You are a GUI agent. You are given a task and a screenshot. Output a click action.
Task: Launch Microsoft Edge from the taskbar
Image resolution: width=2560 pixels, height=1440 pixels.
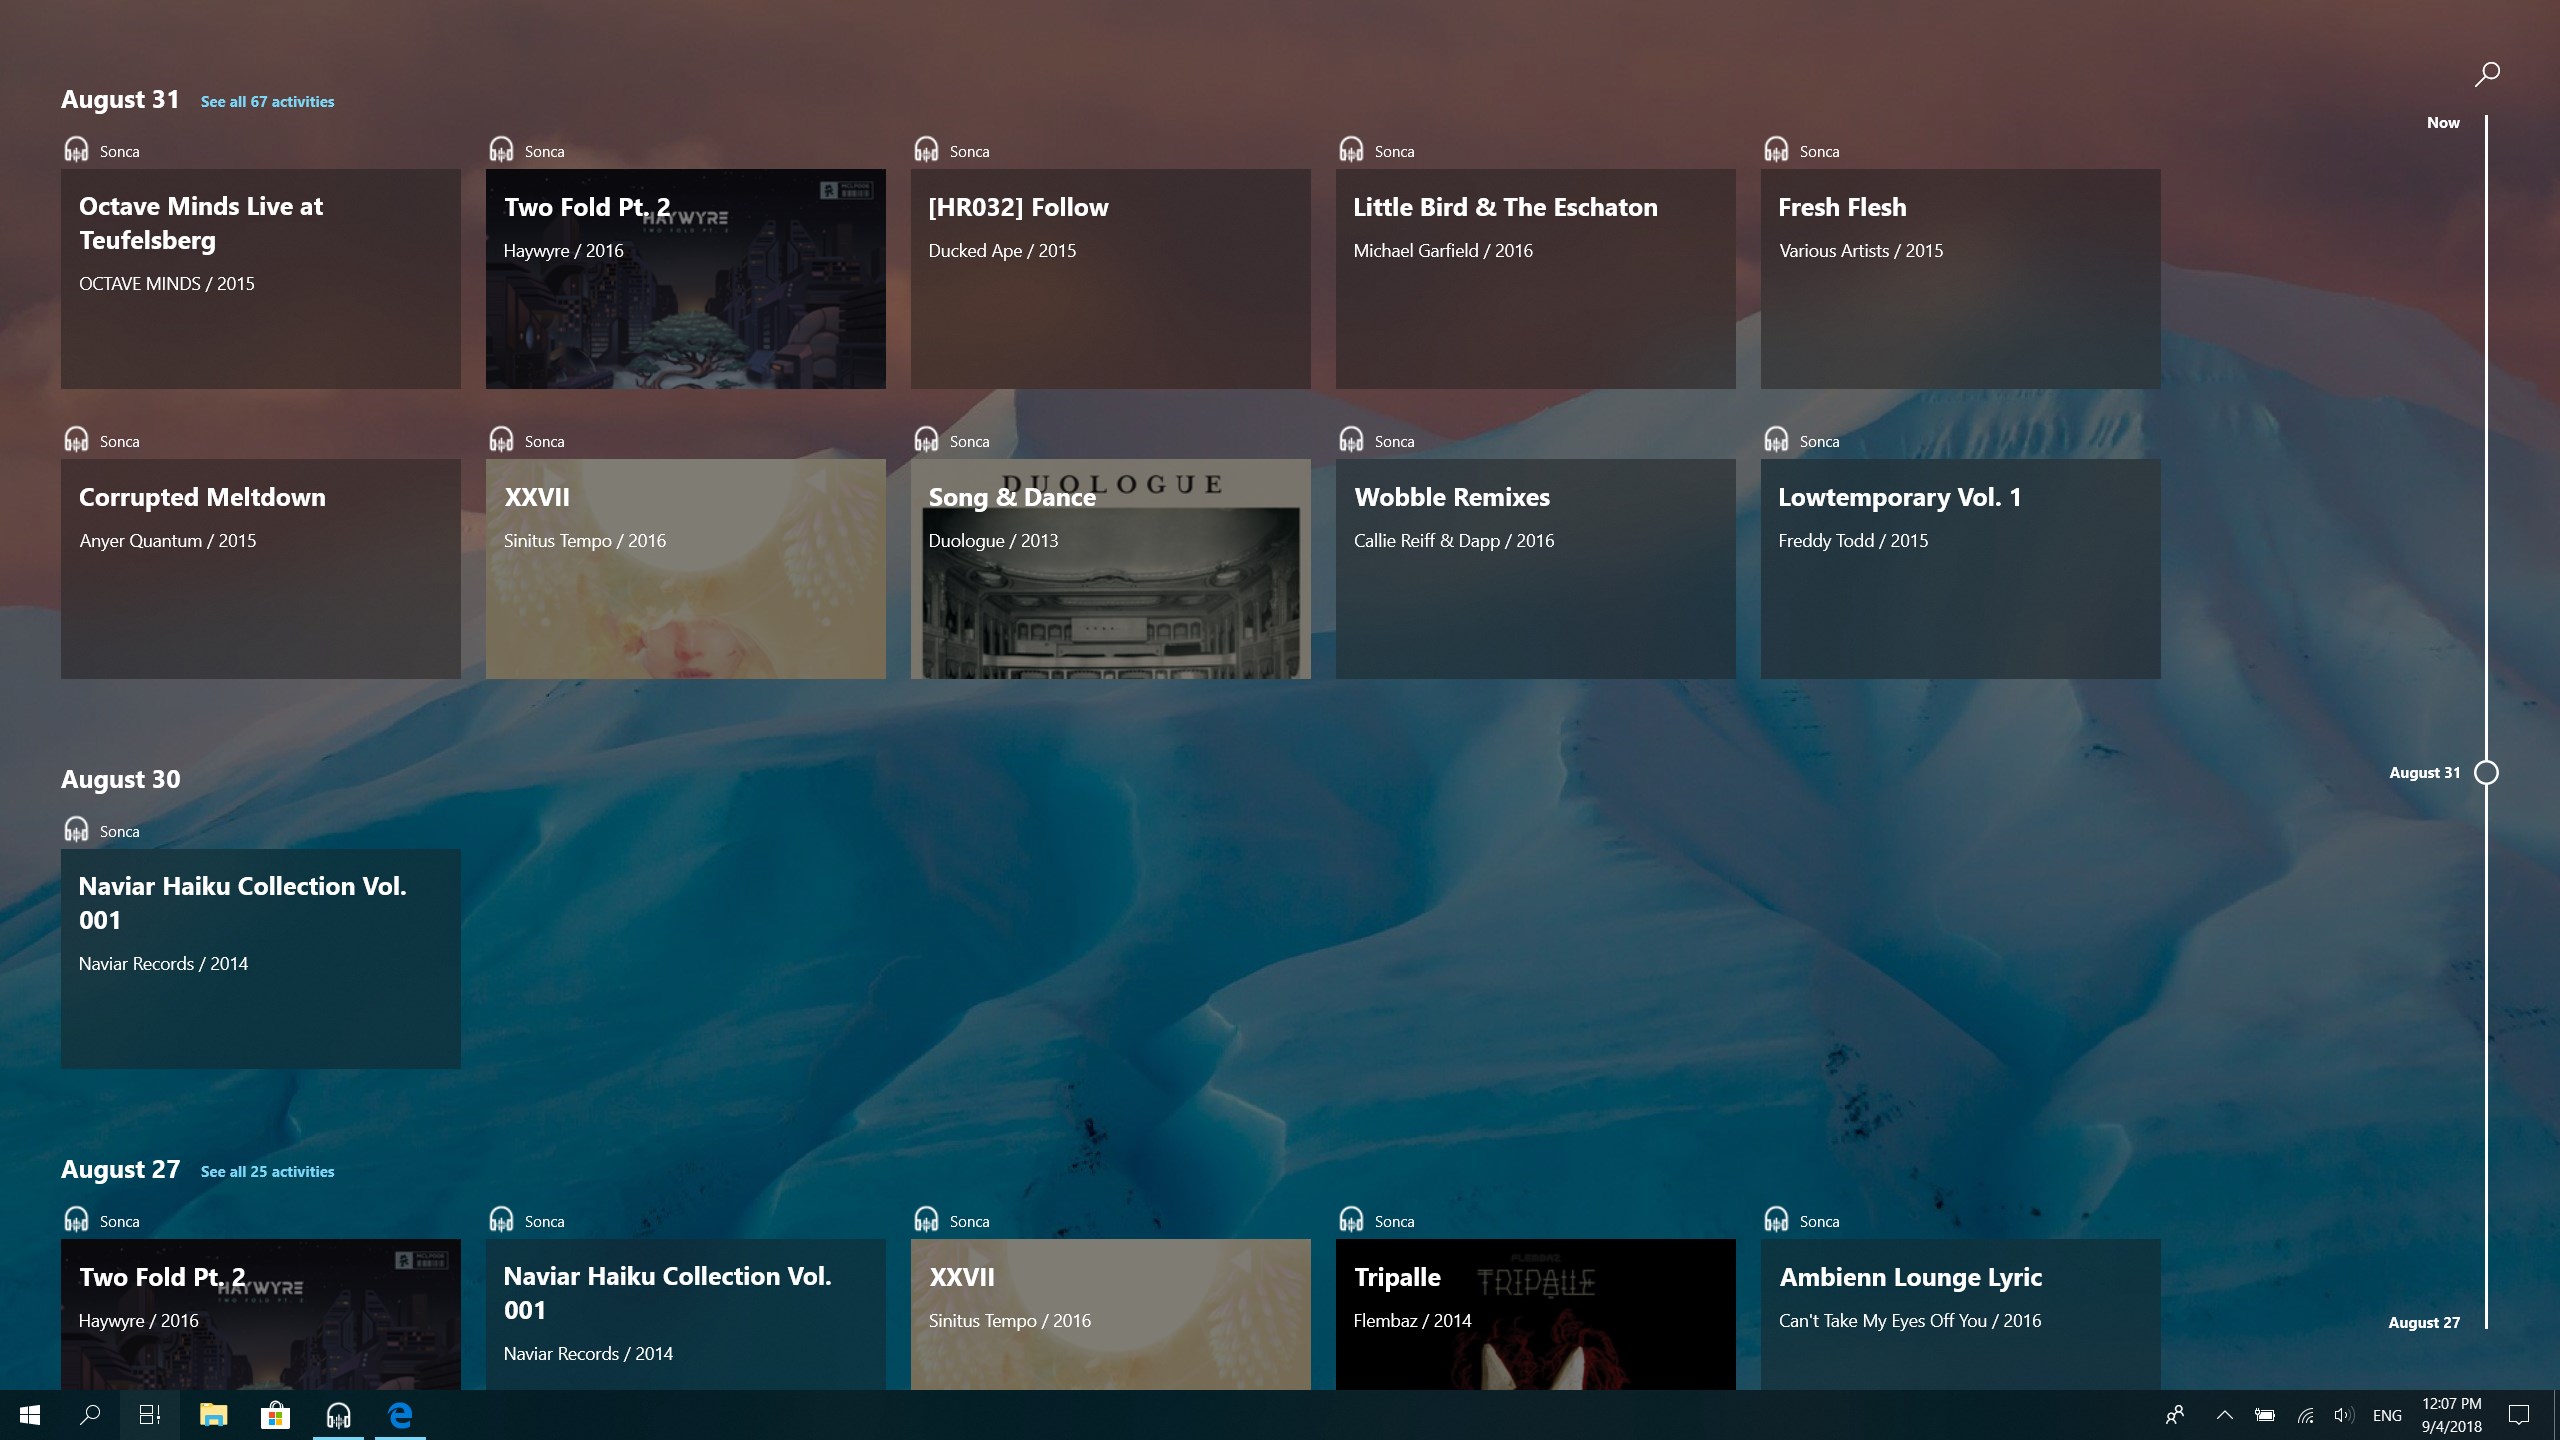point(399,1415)
